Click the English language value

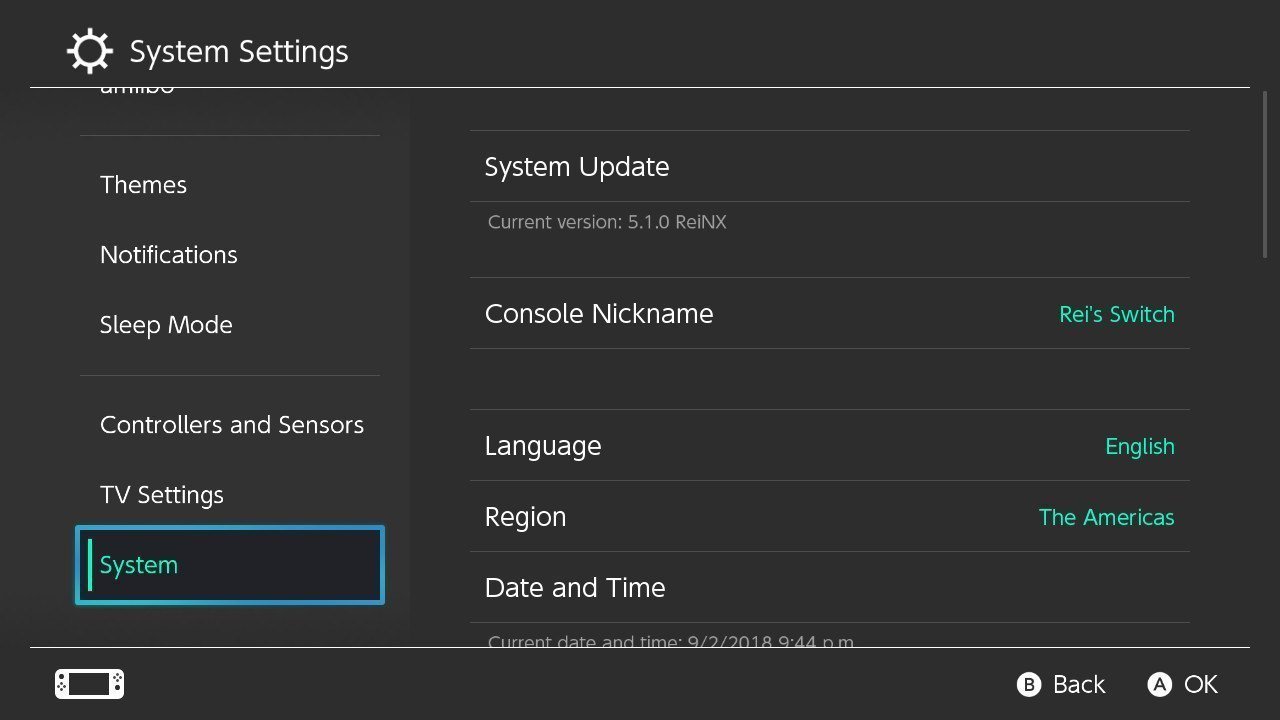[1140, 446]
